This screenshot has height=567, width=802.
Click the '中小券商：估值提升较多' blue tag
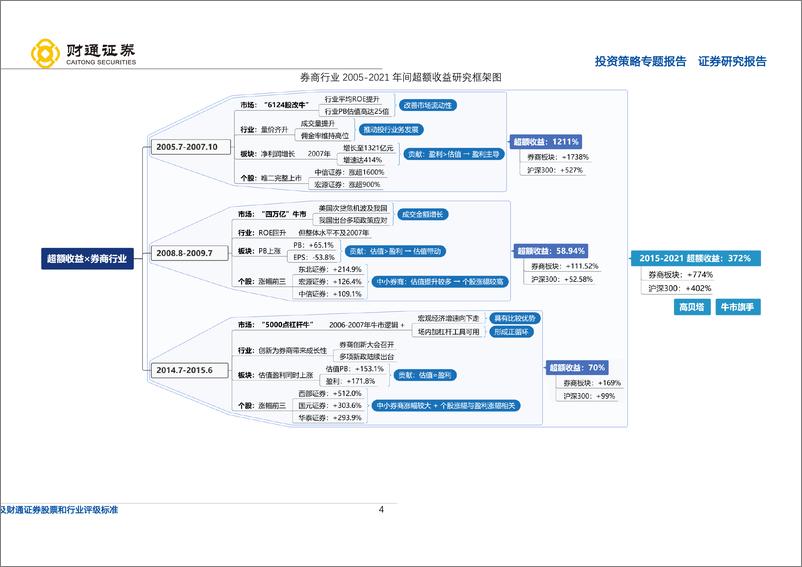440,281
